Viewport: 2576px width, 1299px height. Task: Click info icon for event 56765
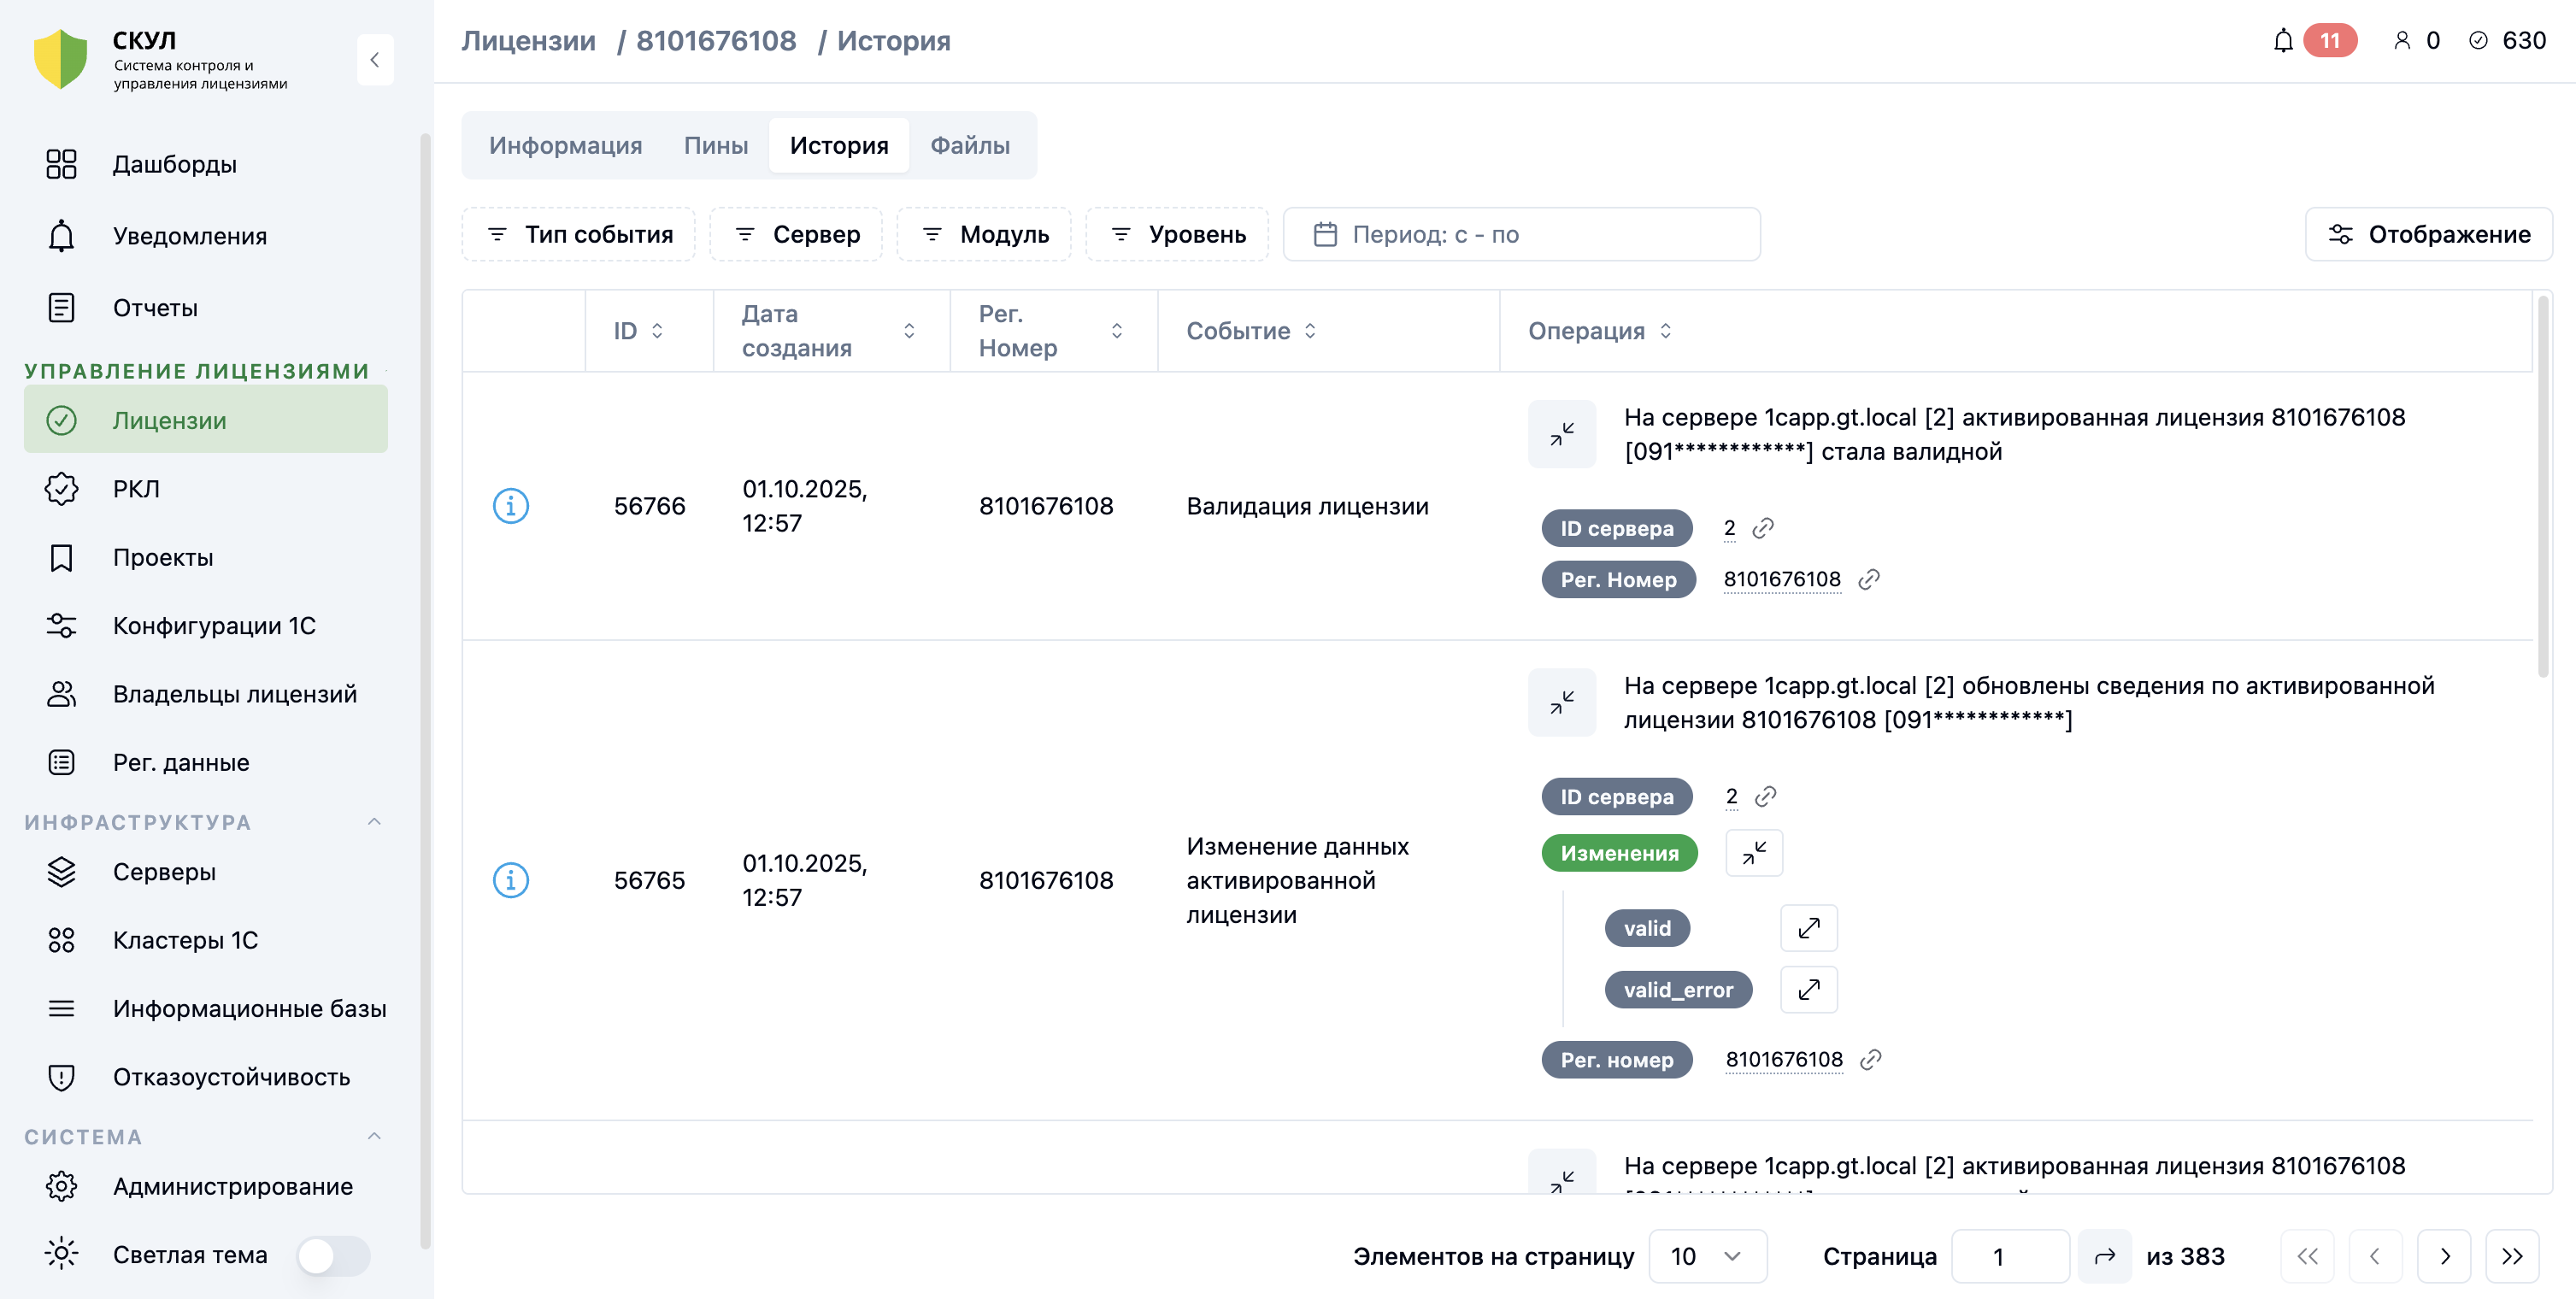(x=511, y=880)
